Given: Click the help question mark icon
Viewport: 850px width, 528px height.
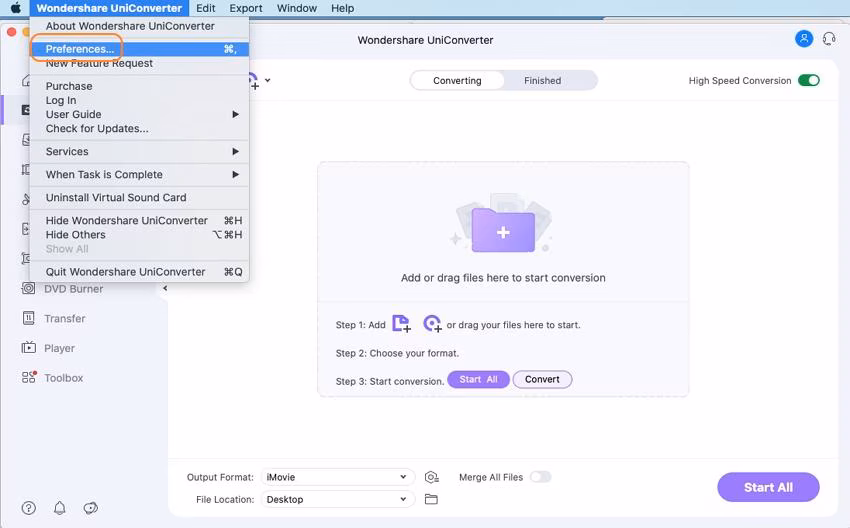Looking at the screenshot, I should [x=29, y=508].
